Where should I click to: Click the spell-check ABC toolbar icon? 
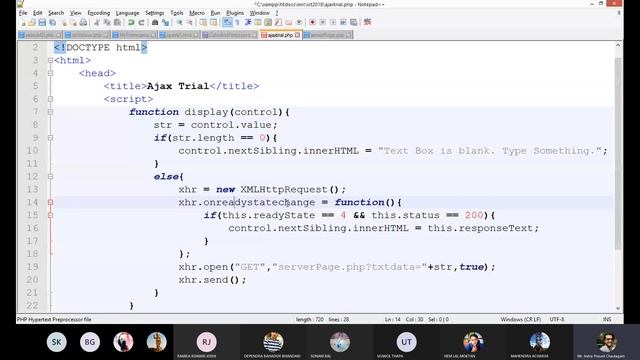[x=367, y=22]
